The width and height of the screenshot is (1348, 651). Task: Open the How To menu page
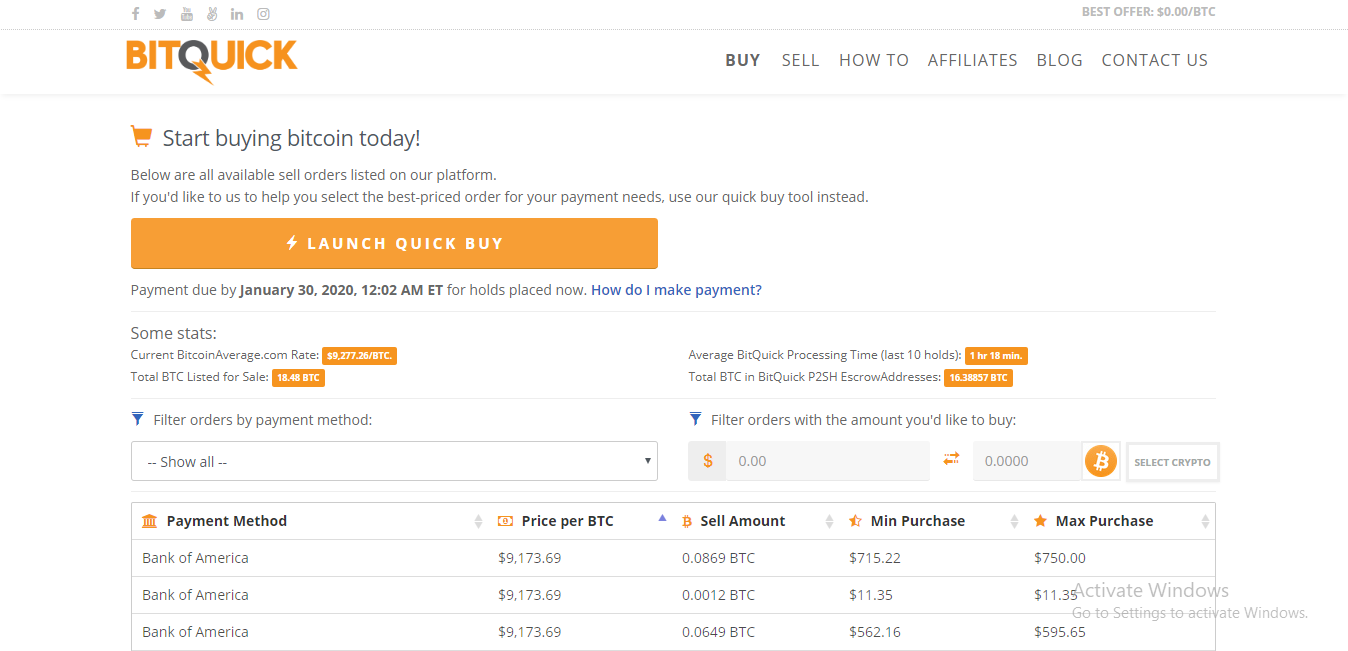pyautogui.click(x=873, y=60)
